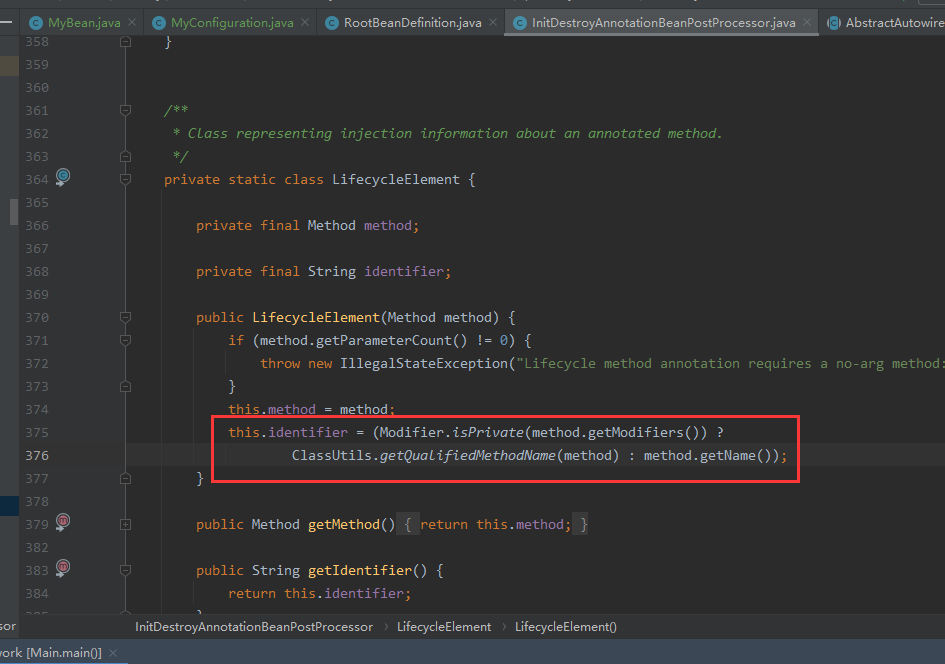Image resolution: width=945 pixels, height=664 pixels.
Task: Click the class gutter icon on line 364
Action: click(63, 177)
